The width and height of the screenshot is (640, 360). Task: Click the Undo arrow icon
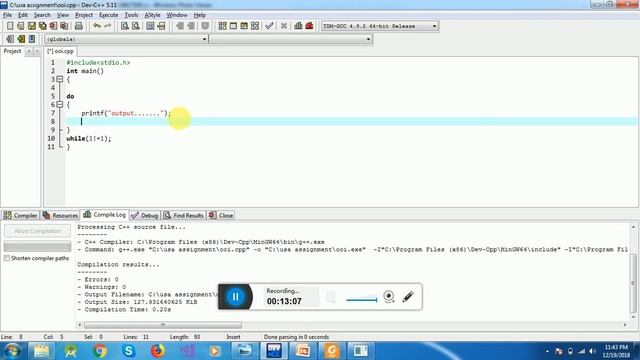tap(97, 26)
